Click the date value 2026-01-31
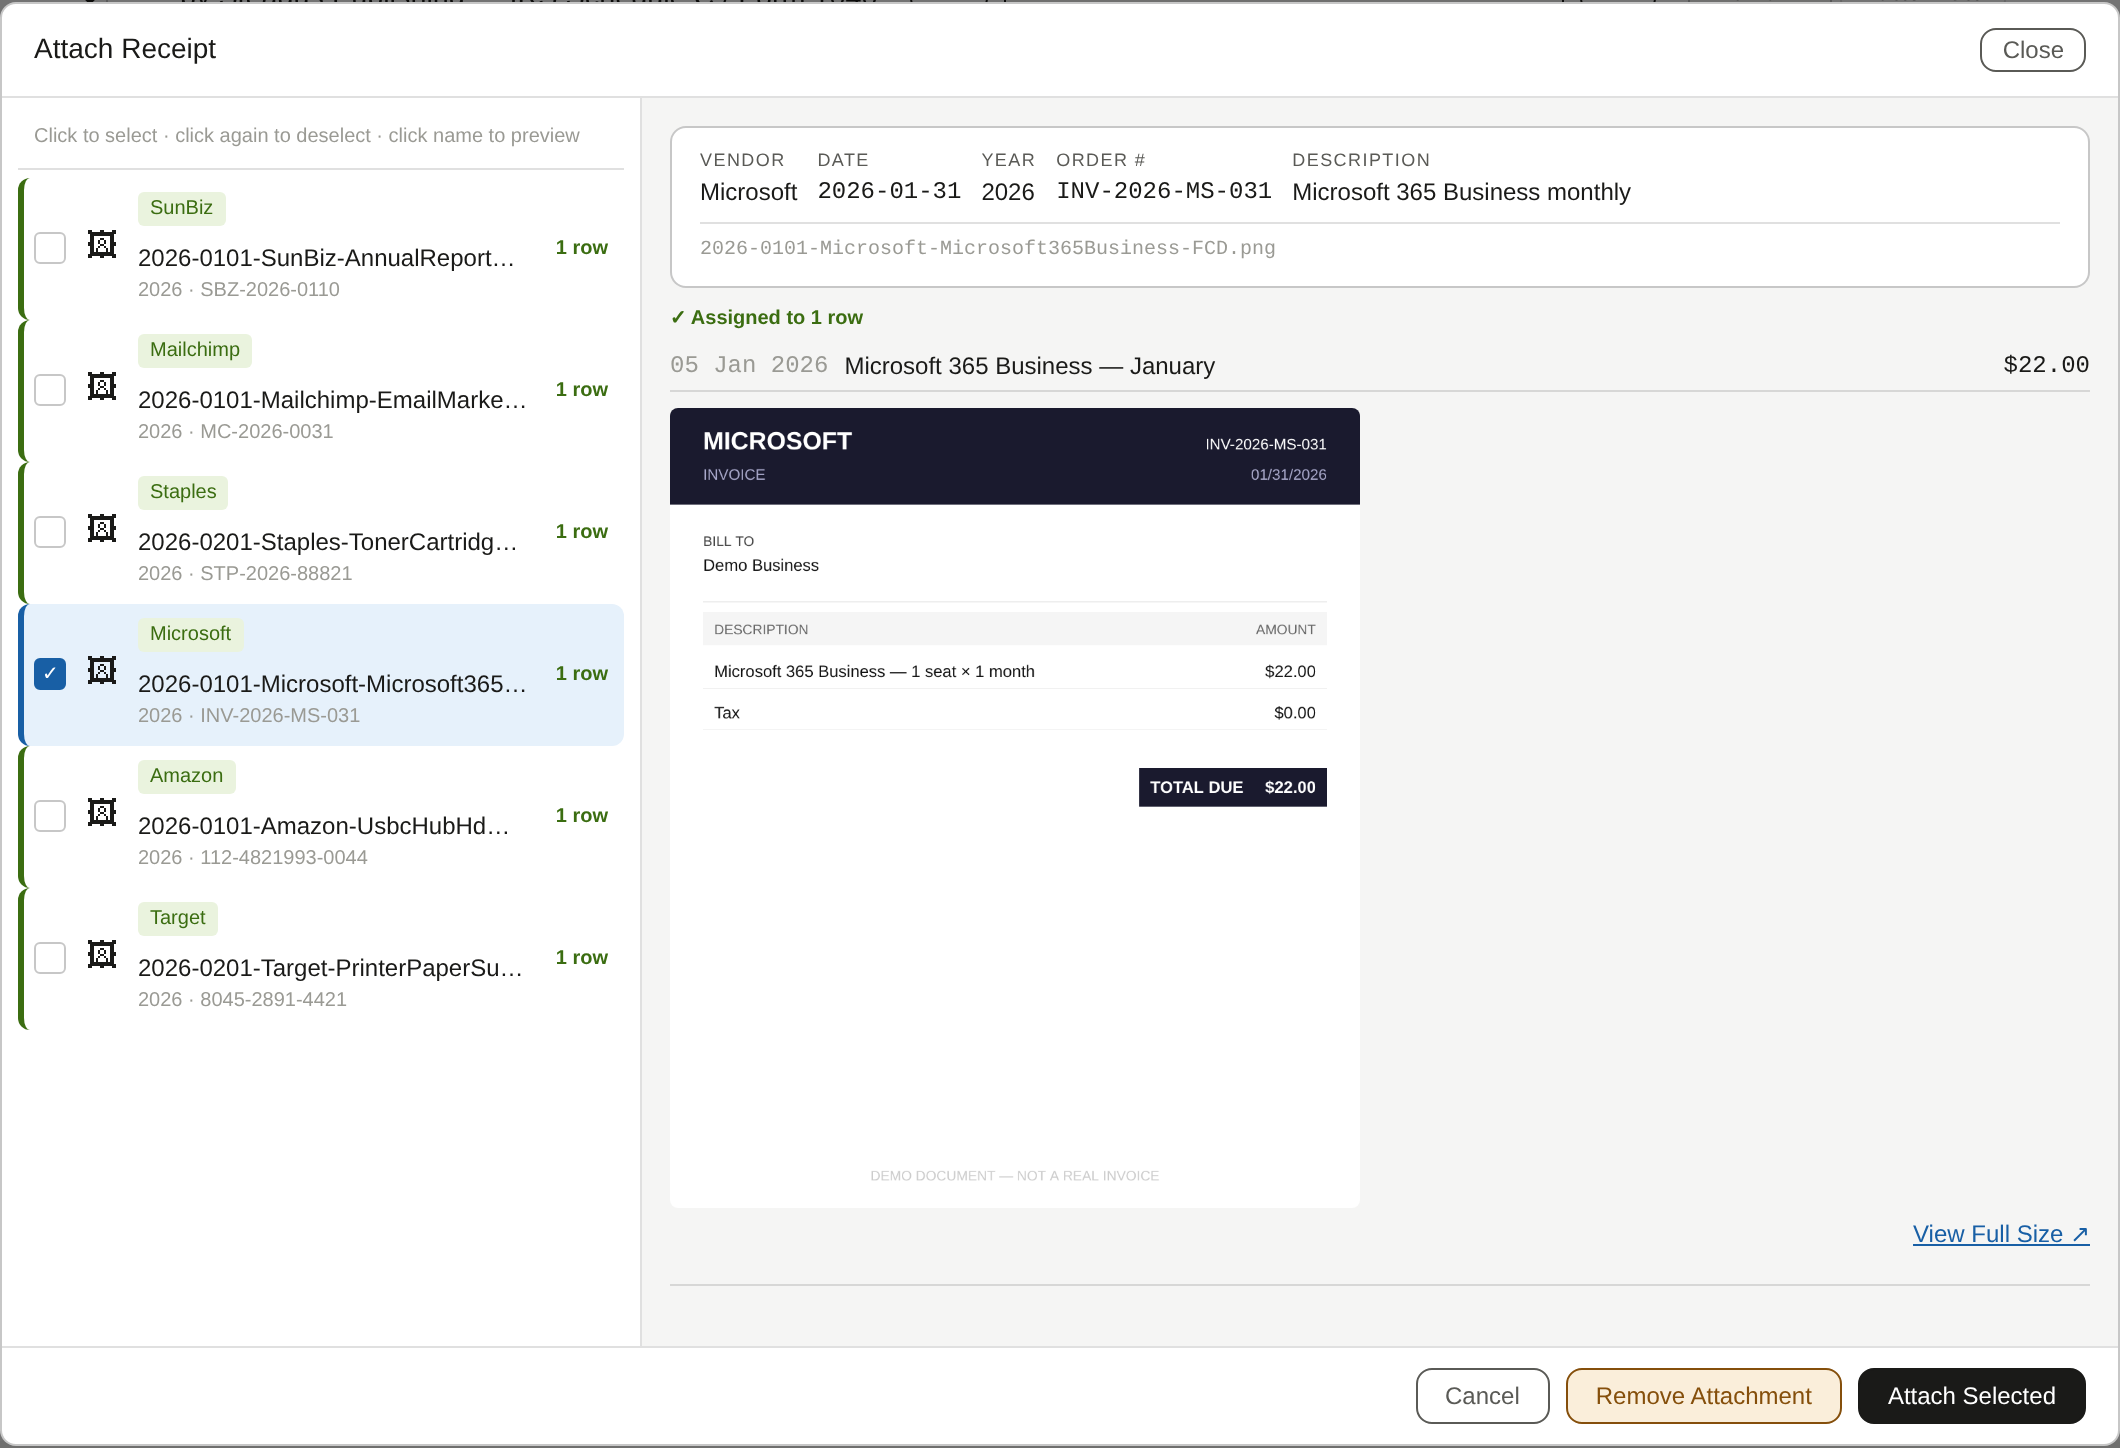 pyautogui.click(x=889, y=191)
